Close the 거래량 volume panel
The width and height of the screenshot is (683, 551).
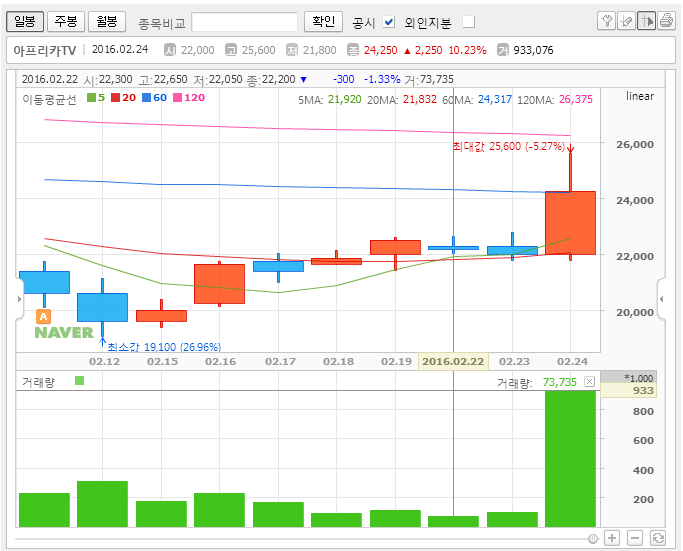590,382
